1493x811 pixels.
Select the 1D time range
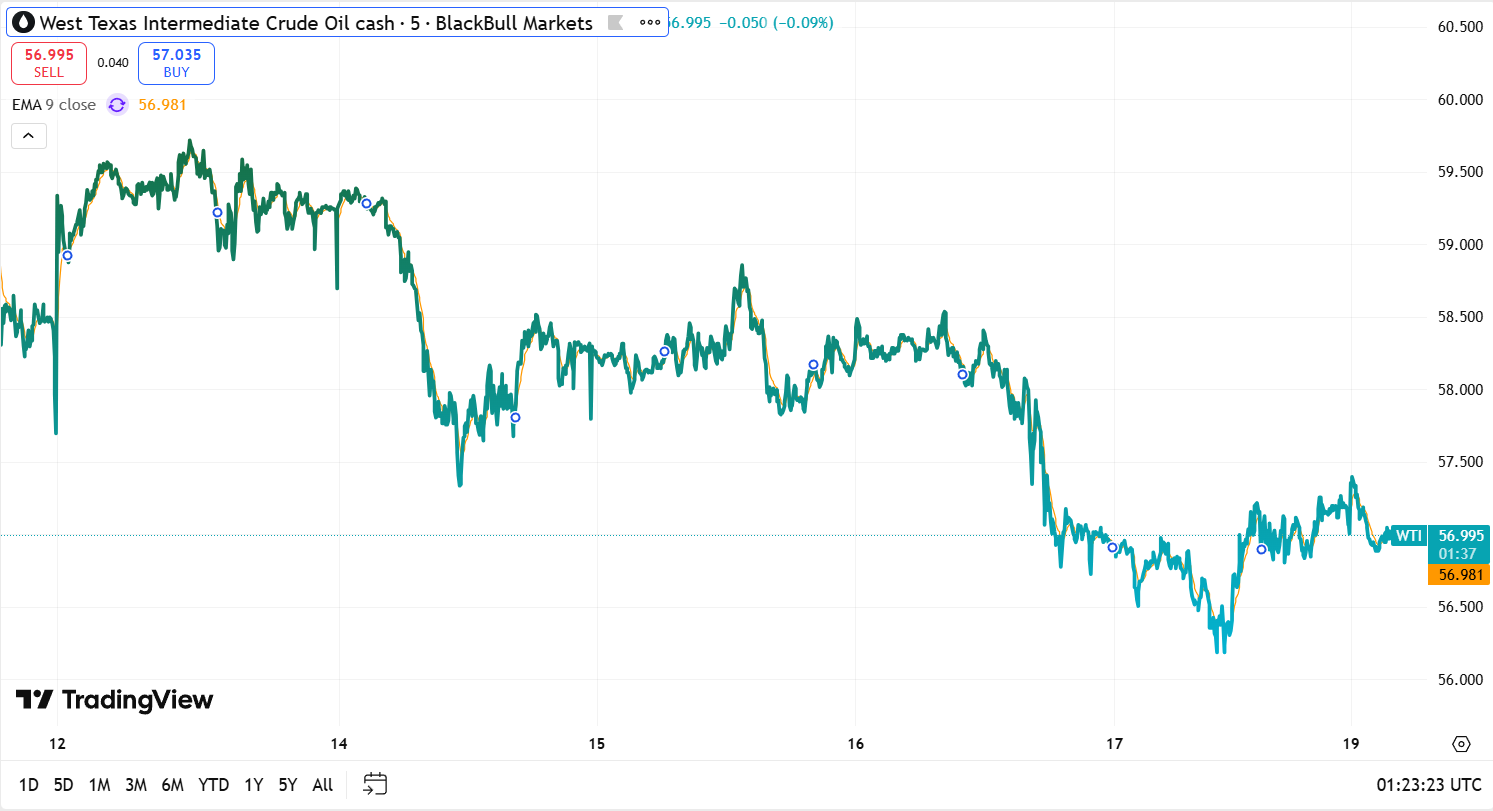(29, 785)
